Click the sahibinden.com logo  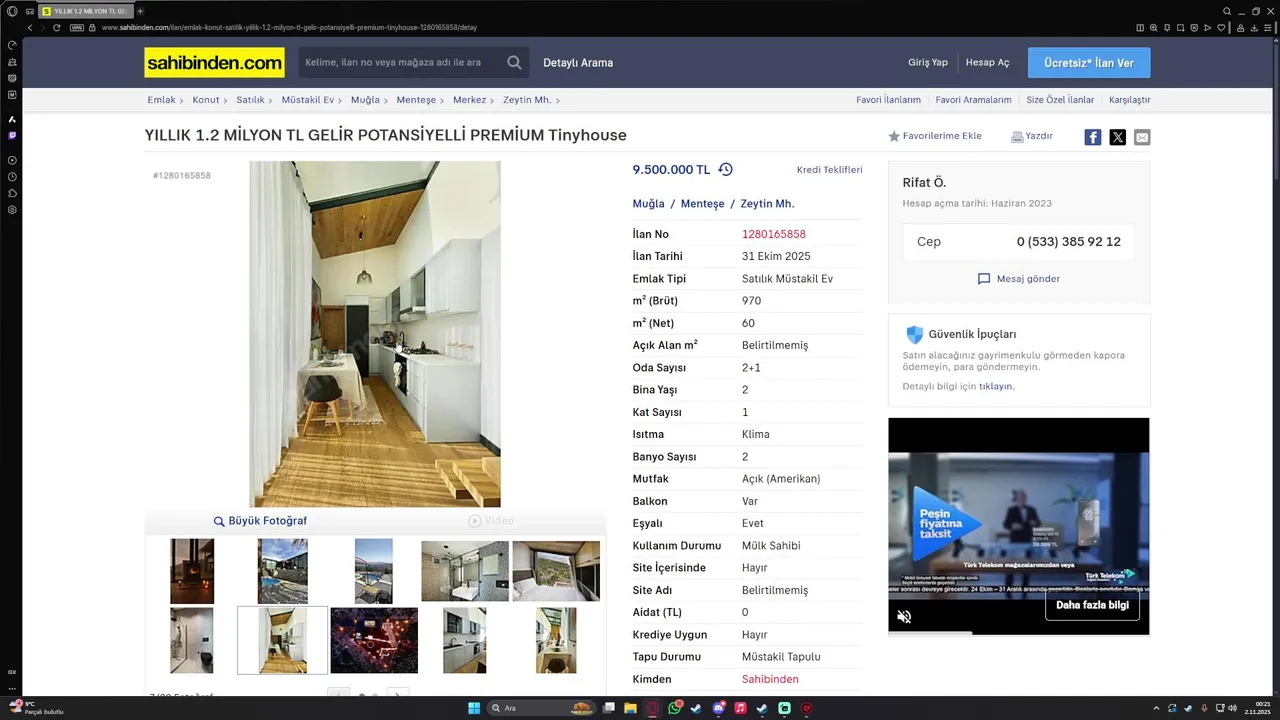214,63
